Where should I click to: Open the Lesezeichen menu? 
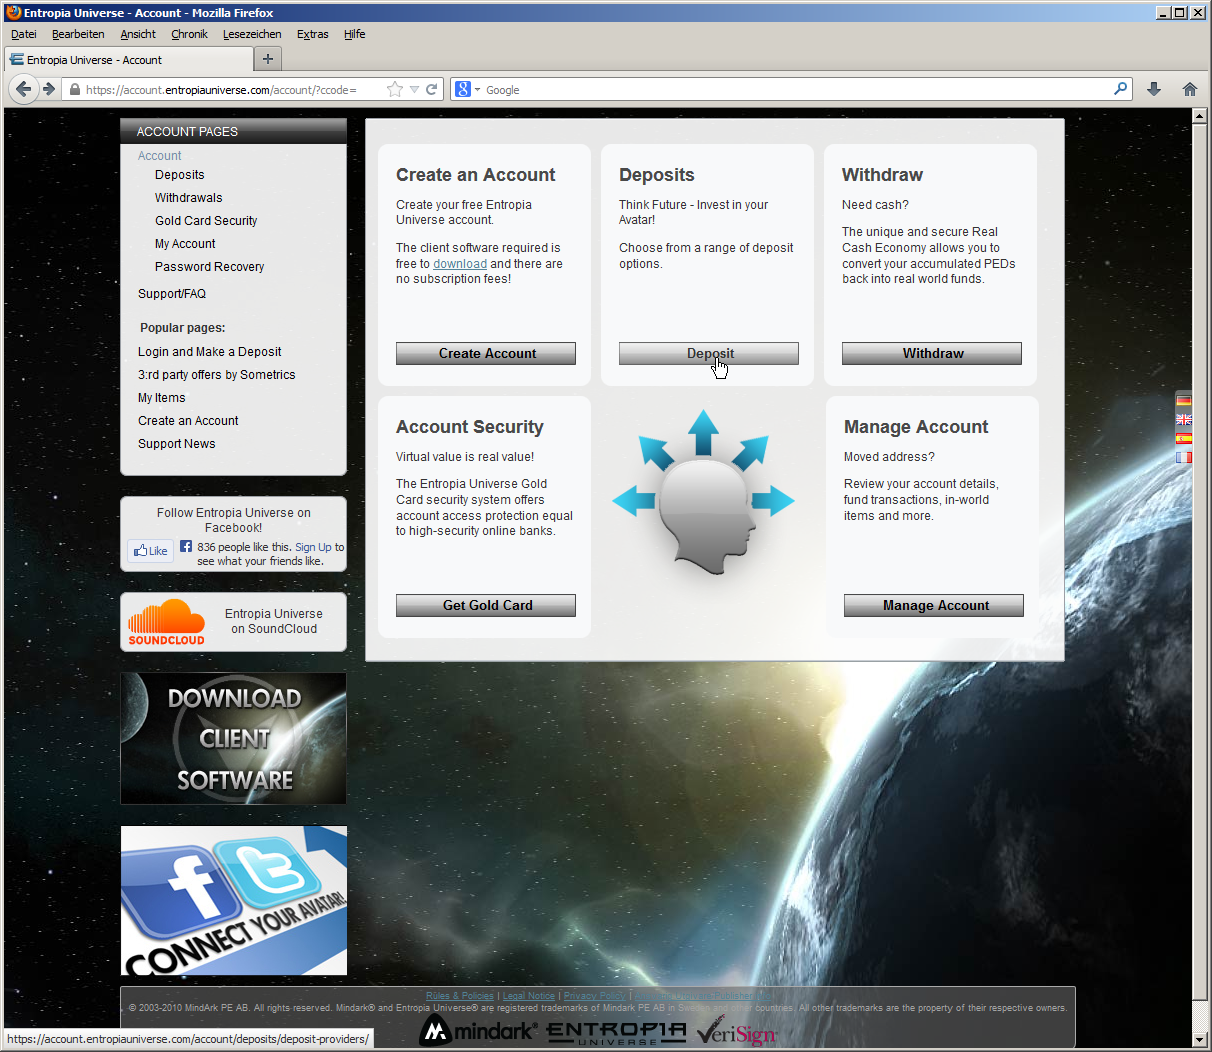252,34
